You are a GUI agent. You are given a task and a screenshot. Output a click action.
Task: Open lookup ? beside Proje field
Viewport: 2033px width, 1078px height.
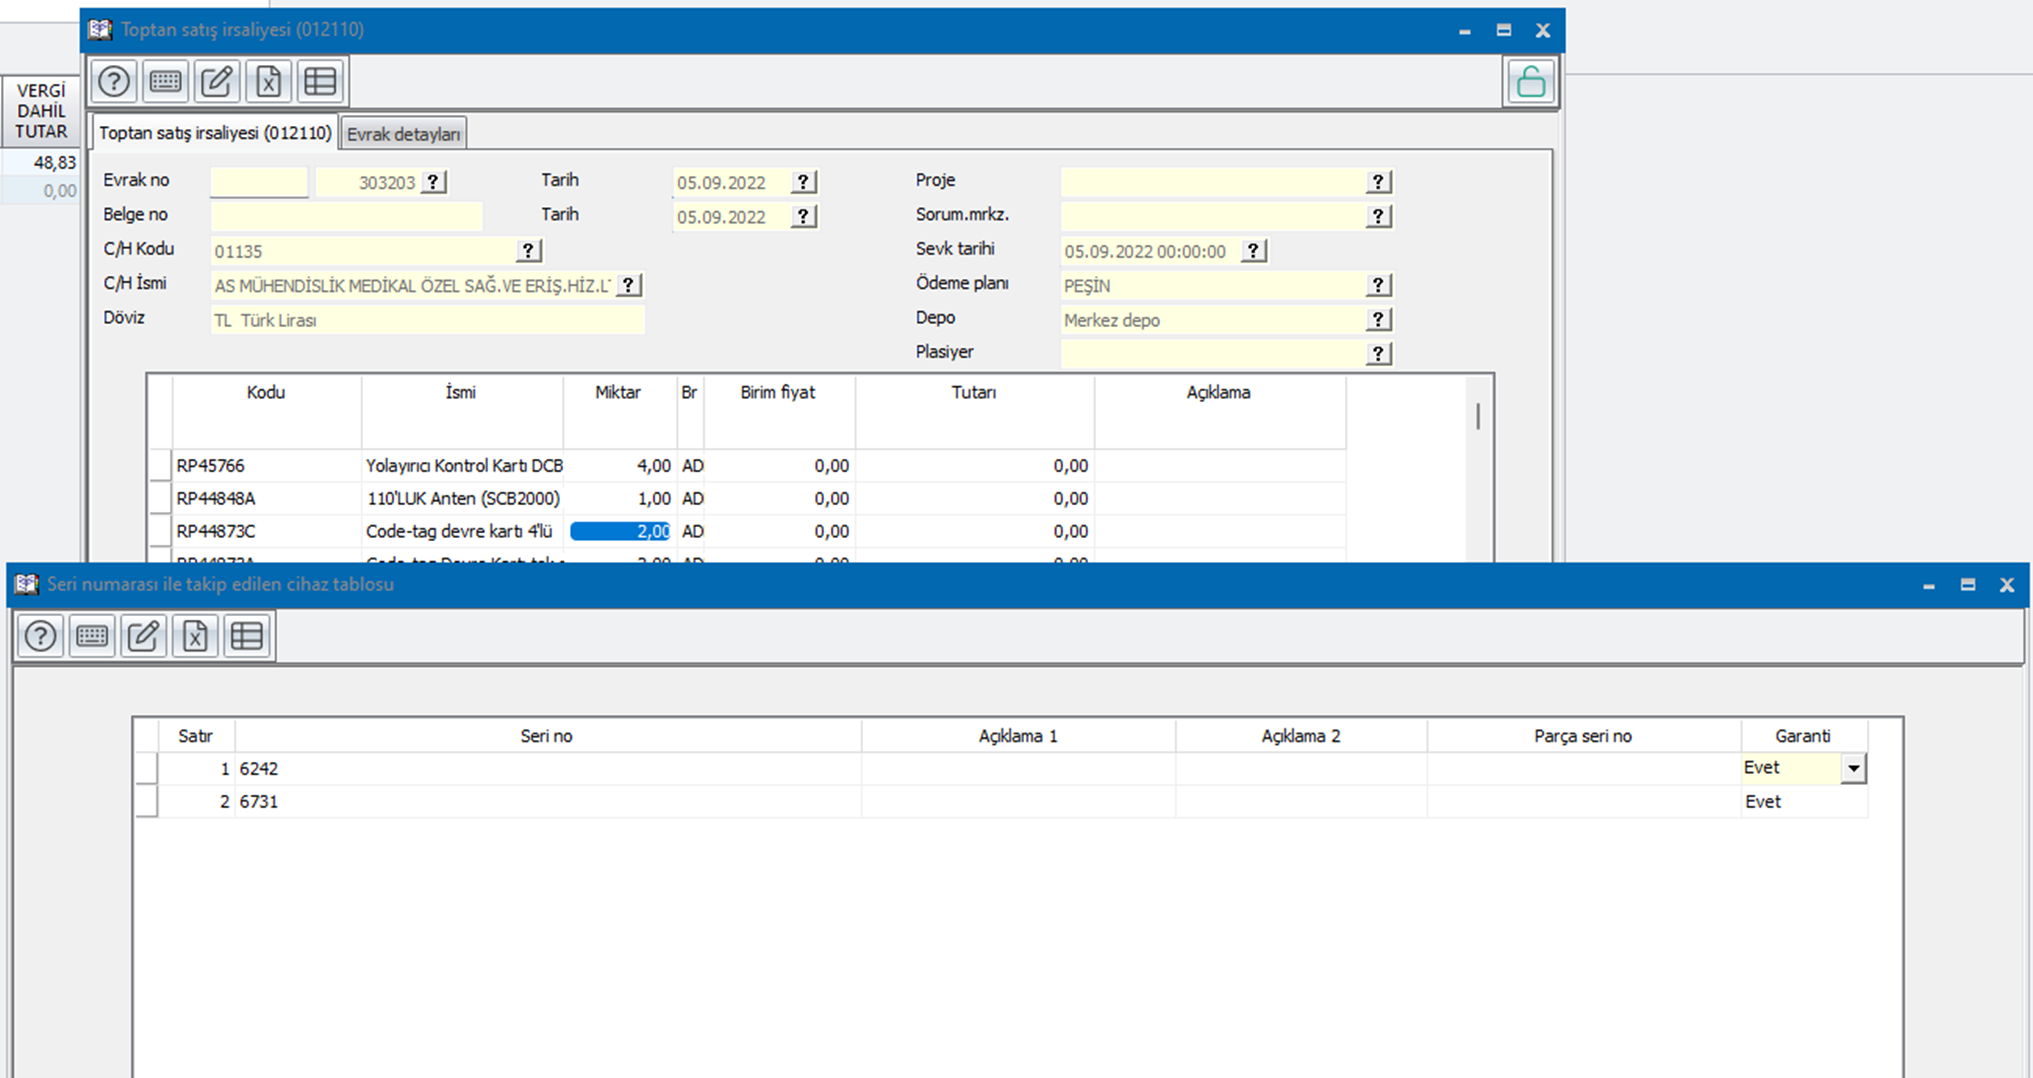(x=1378, y=182)
